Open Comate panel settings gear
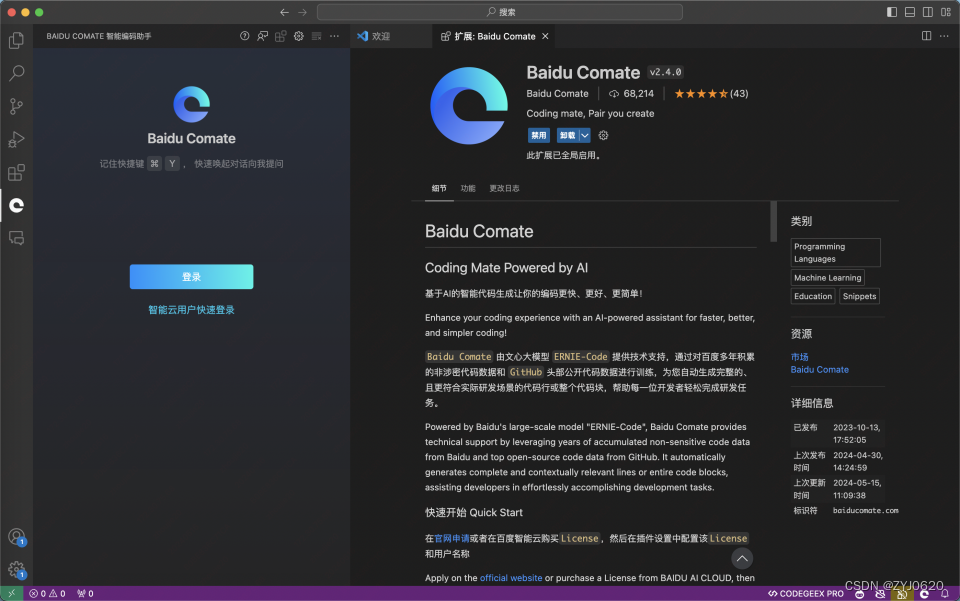 click(x=299, y=36)
